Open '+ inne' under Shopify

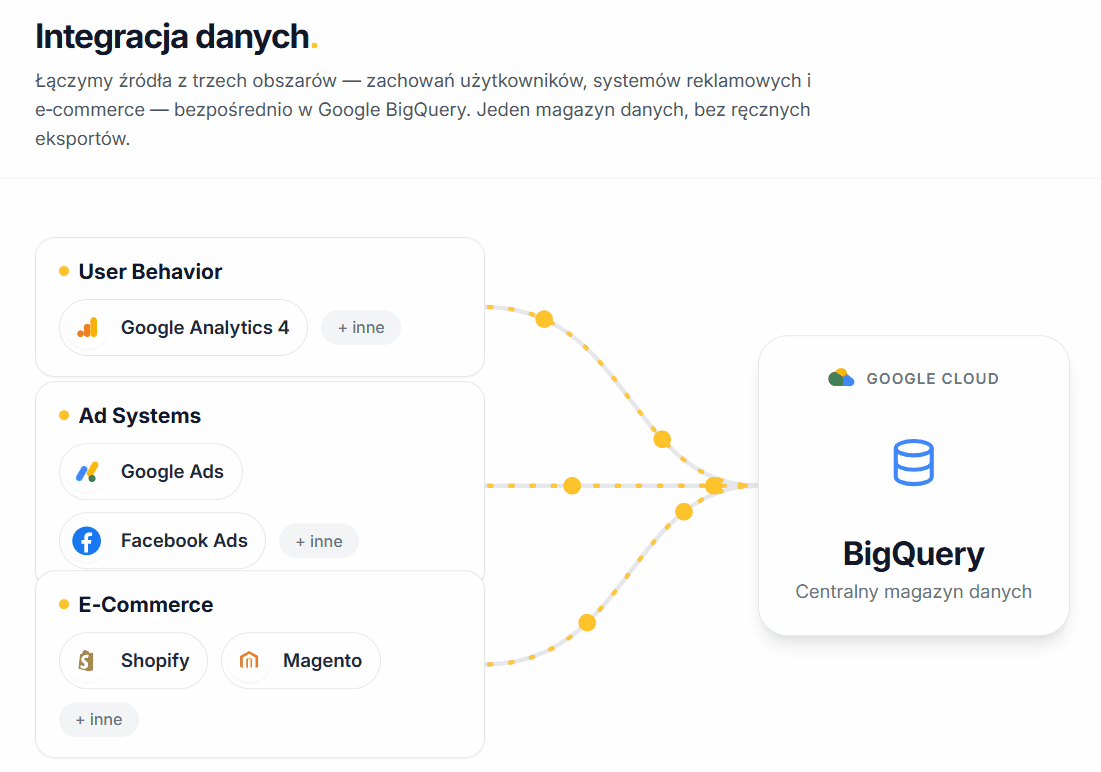[x=99, y=719]
